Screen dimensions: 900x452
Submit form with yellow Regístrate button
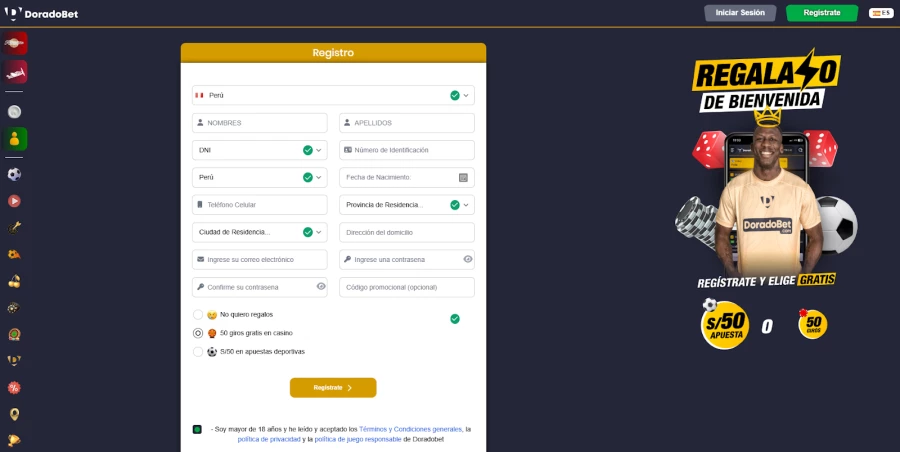[333, 388]
